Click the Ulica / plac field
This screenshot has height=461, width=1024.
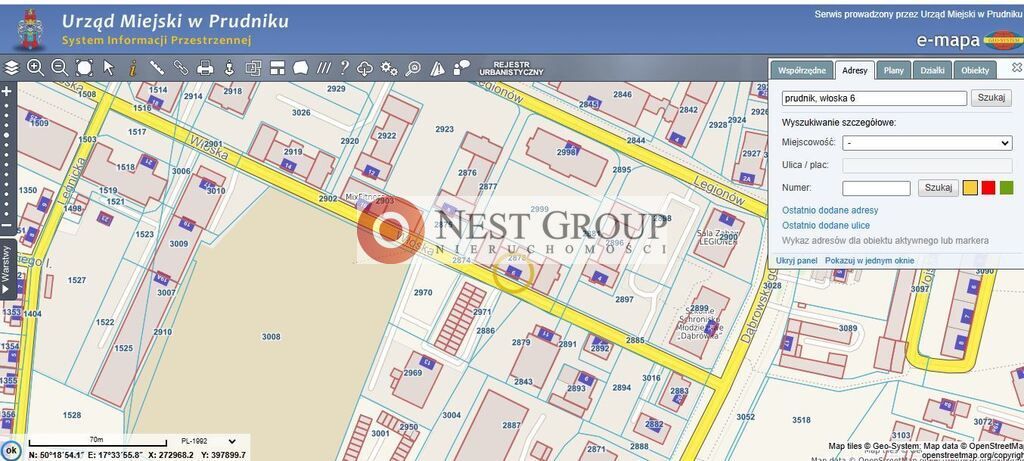tap(927, 165)
